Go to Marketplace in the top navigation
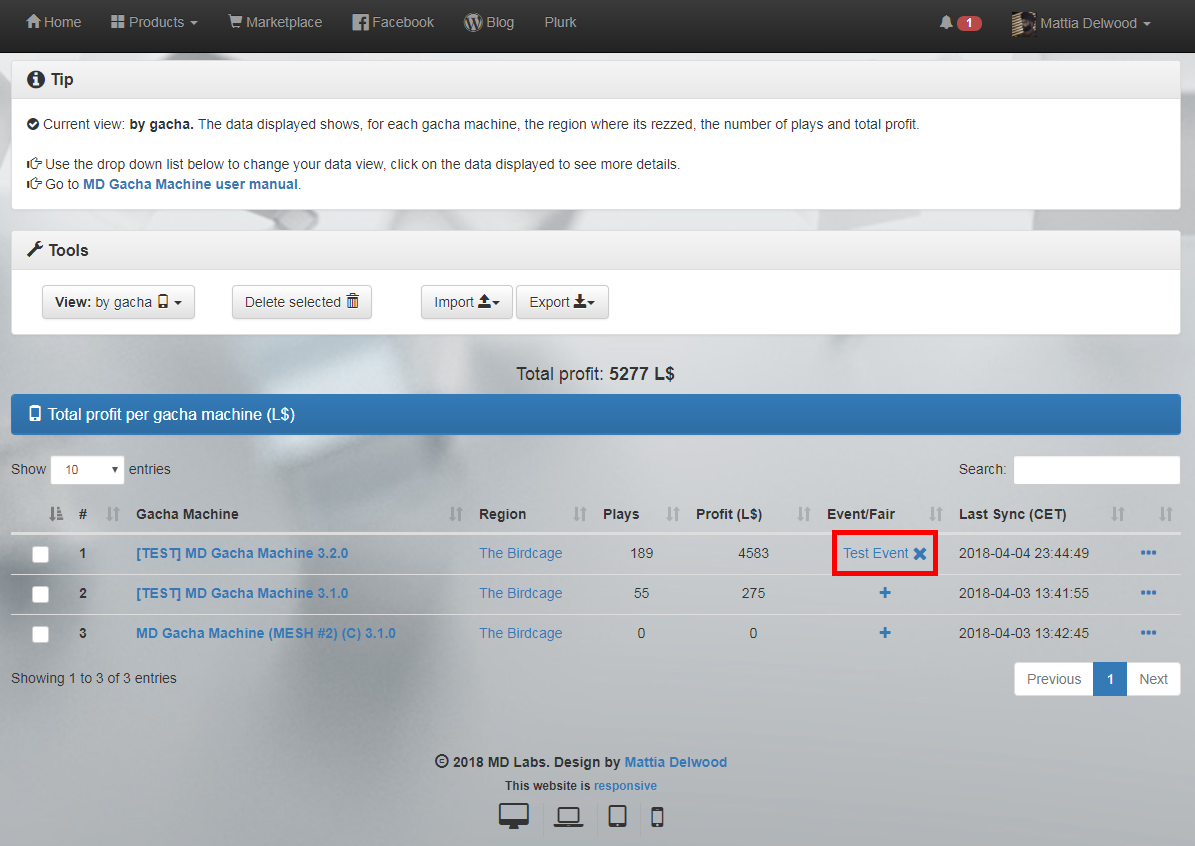The image size is (1195, 846). 275,22
